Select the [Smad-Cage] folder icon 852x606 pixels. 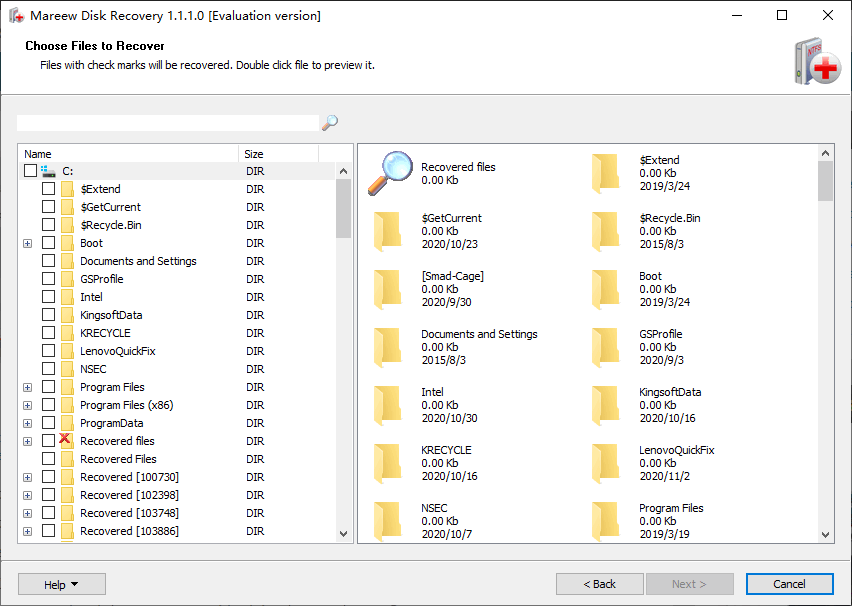[x=387, y=290]
